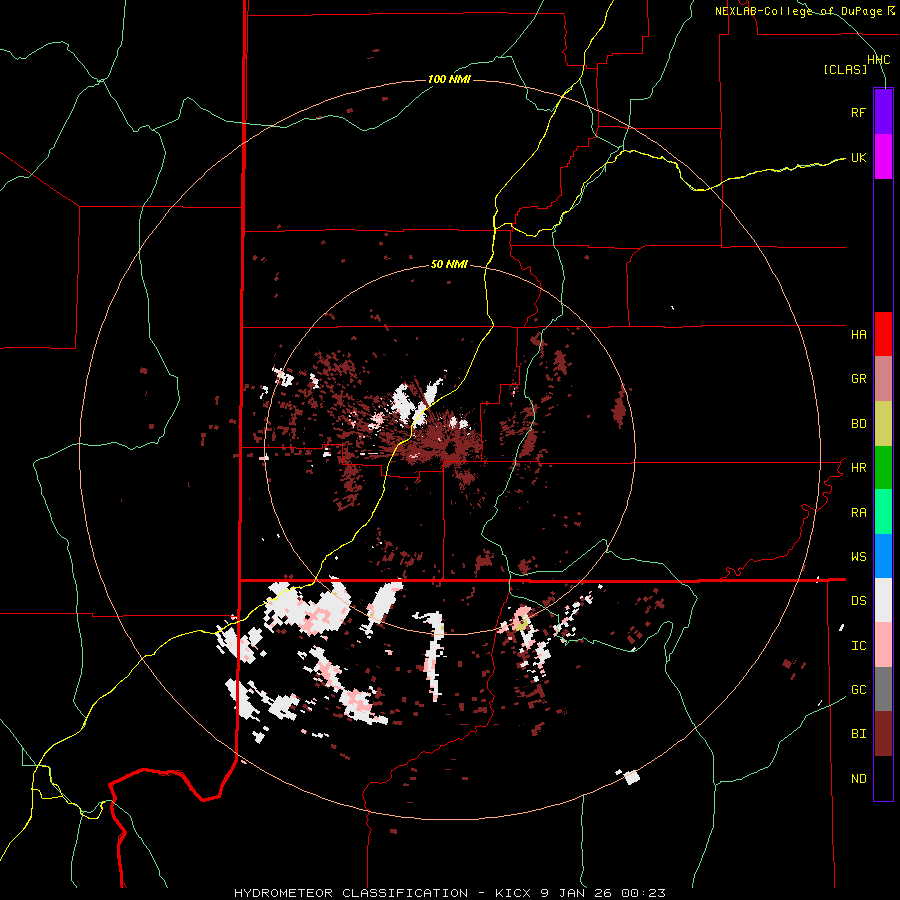Click the DS legend label
Screen dimensions: 900x900
point(858,601)
